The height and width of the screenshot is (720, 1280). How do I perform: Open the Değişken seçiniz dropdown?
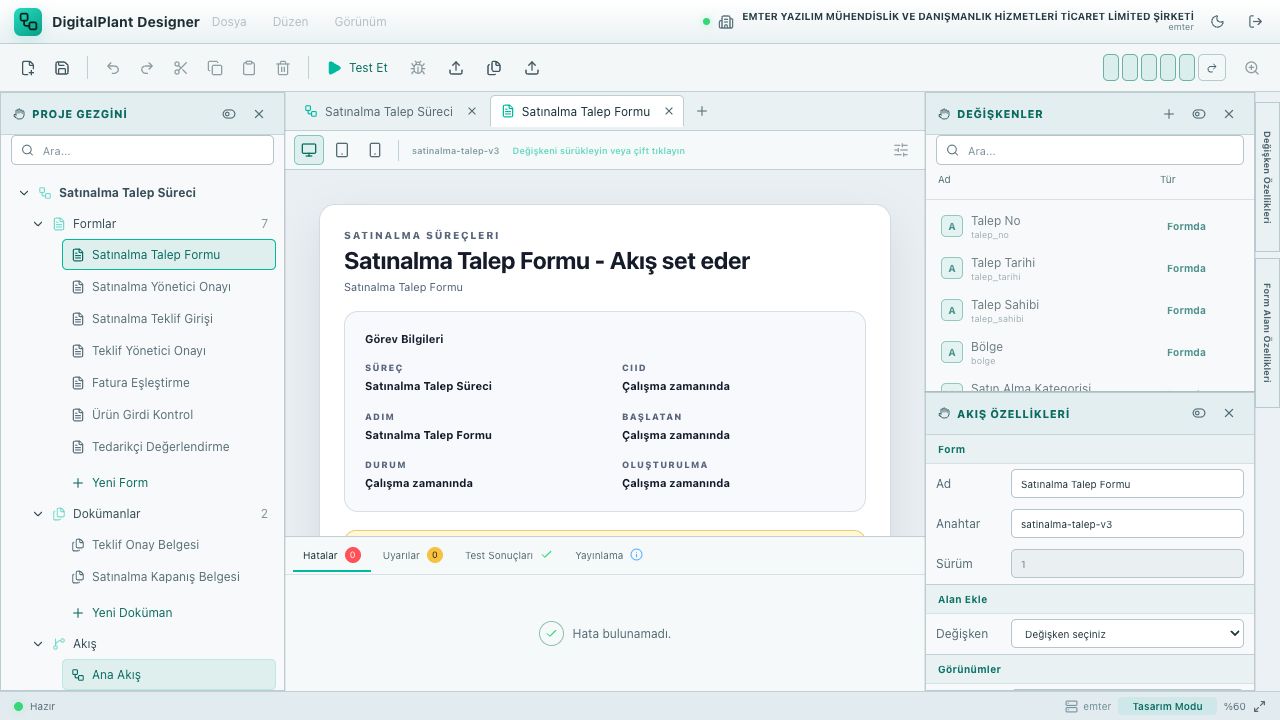[1127, 634]
